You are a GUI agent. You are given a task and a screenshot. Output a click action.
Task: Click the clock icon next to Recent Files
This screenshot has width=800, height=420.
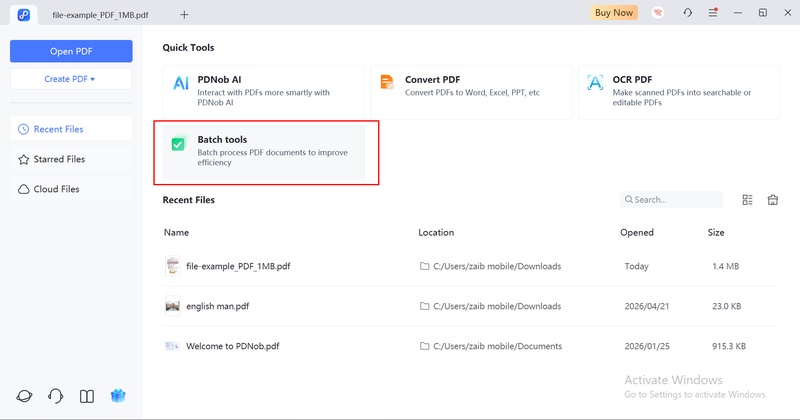(23, 129)
